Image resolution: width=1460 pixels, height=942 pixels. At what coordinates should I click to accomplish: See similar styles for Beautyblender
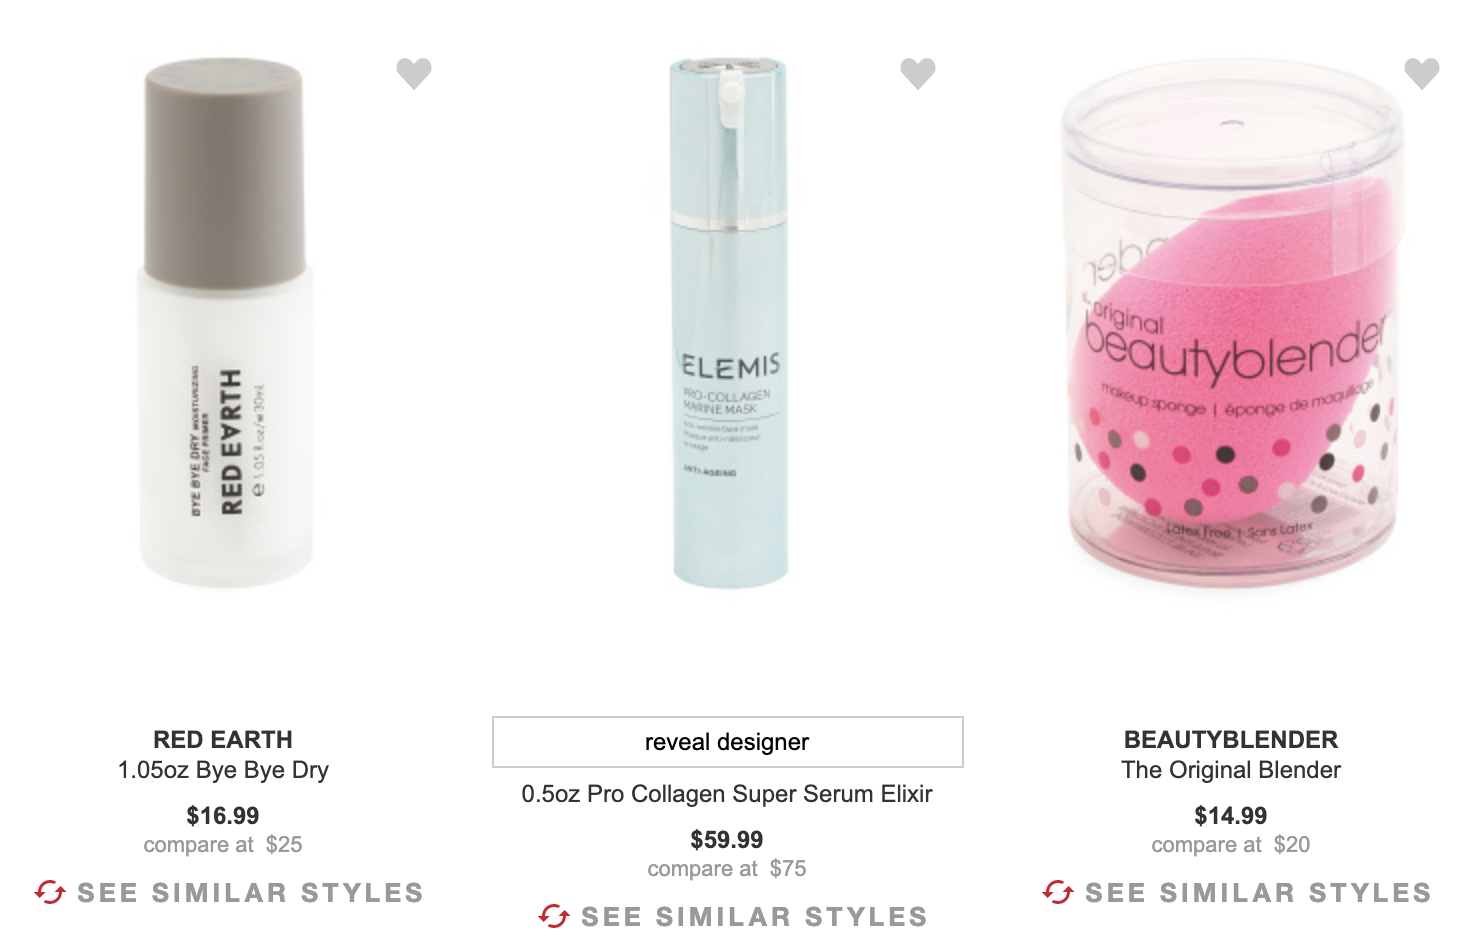coord(1237,892)
